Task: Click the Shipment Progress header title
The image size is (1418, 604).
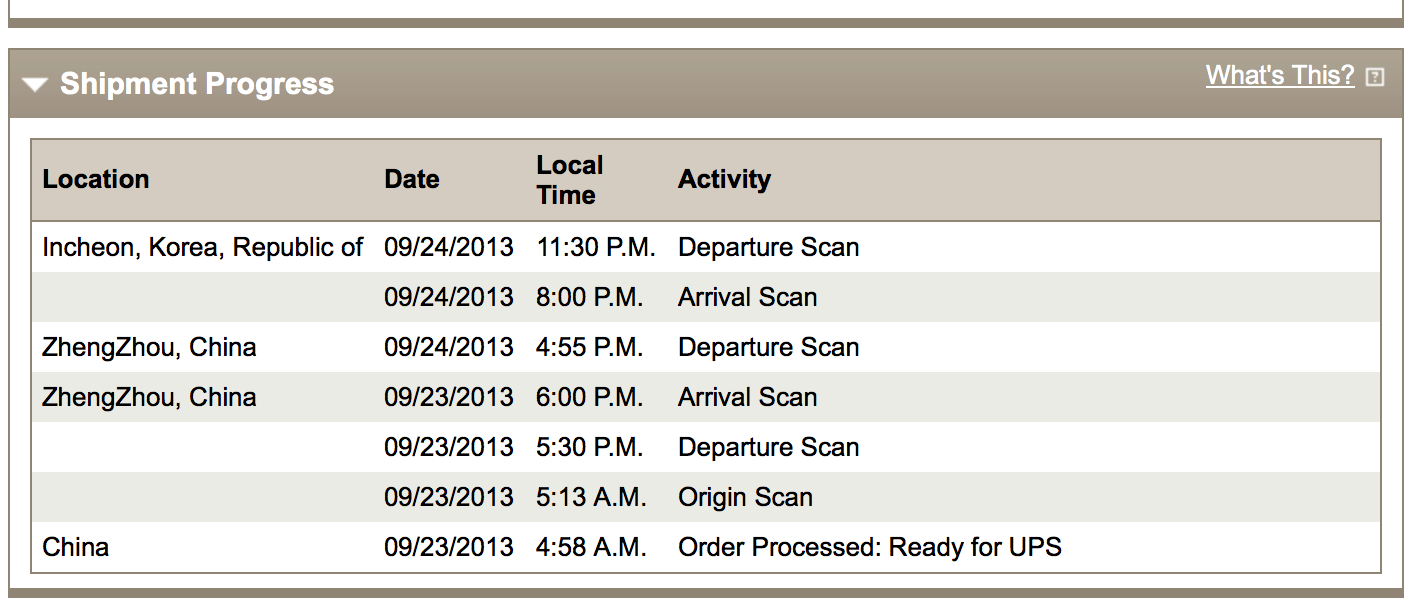Action: pos(196,84)
